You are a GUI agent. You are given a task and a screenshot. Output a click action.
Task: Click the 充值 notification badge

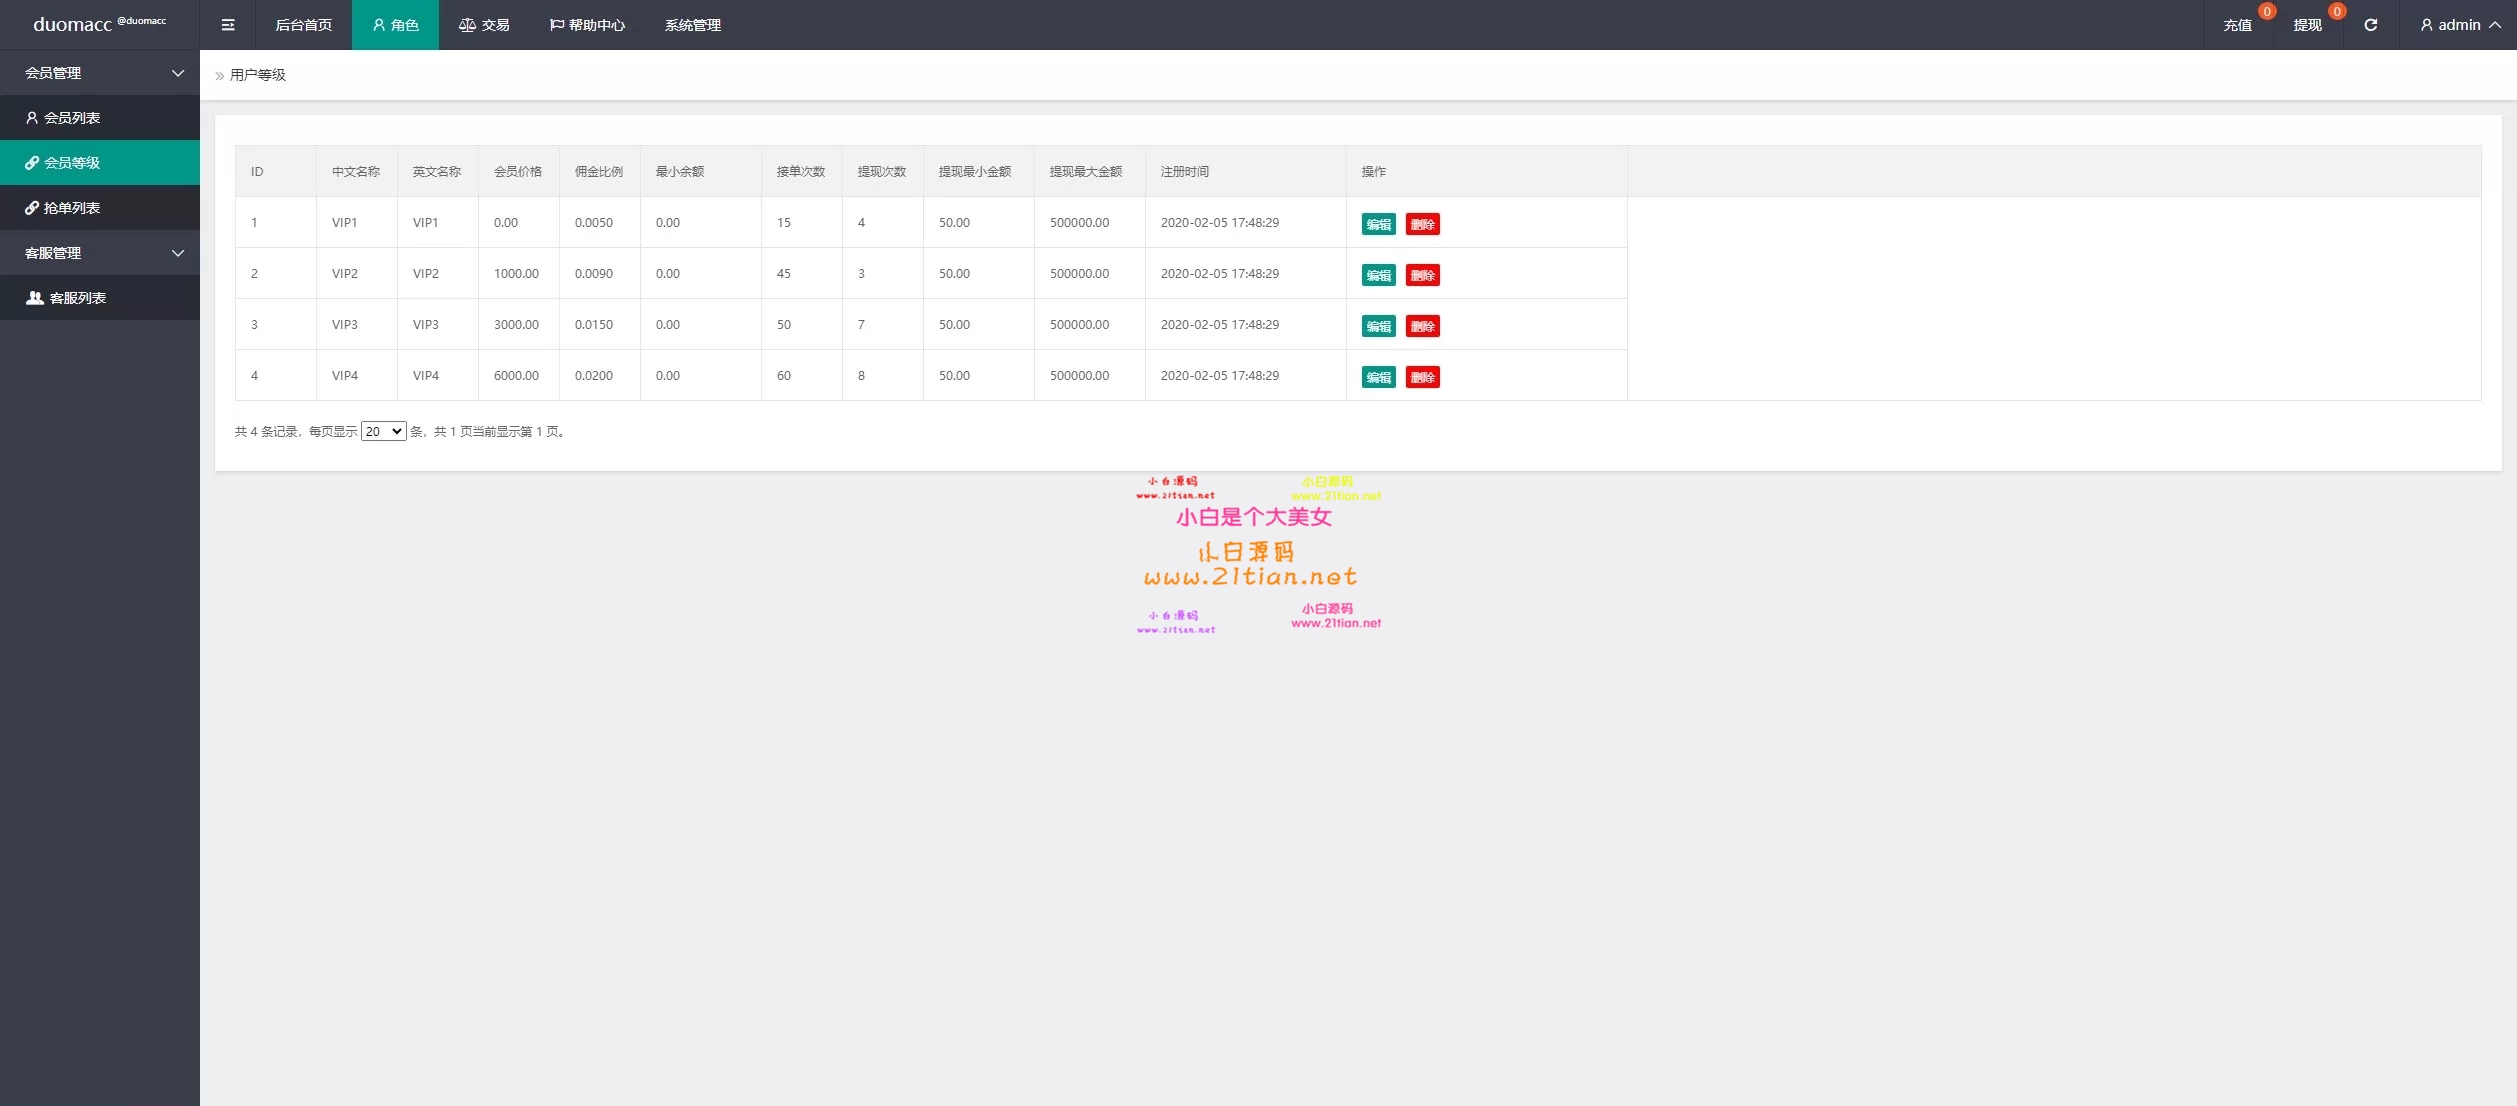tap(2267, 11)
